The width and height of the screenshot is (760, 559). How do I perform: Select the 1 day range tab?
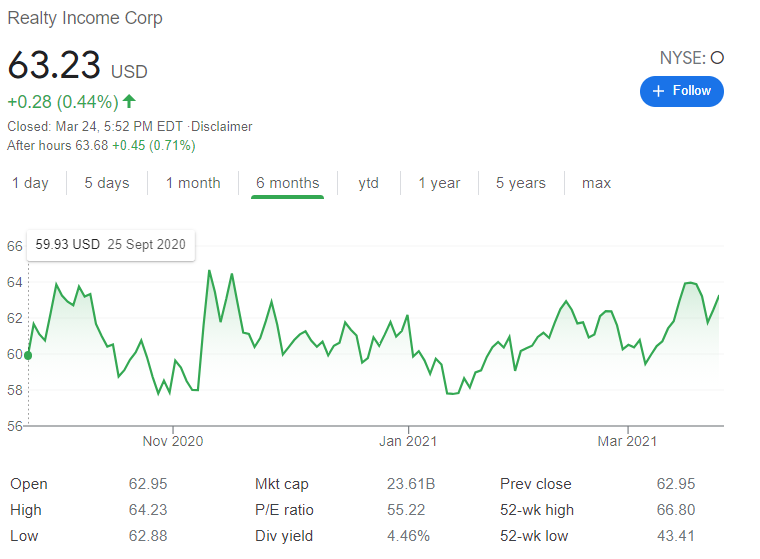coord(30,183)
